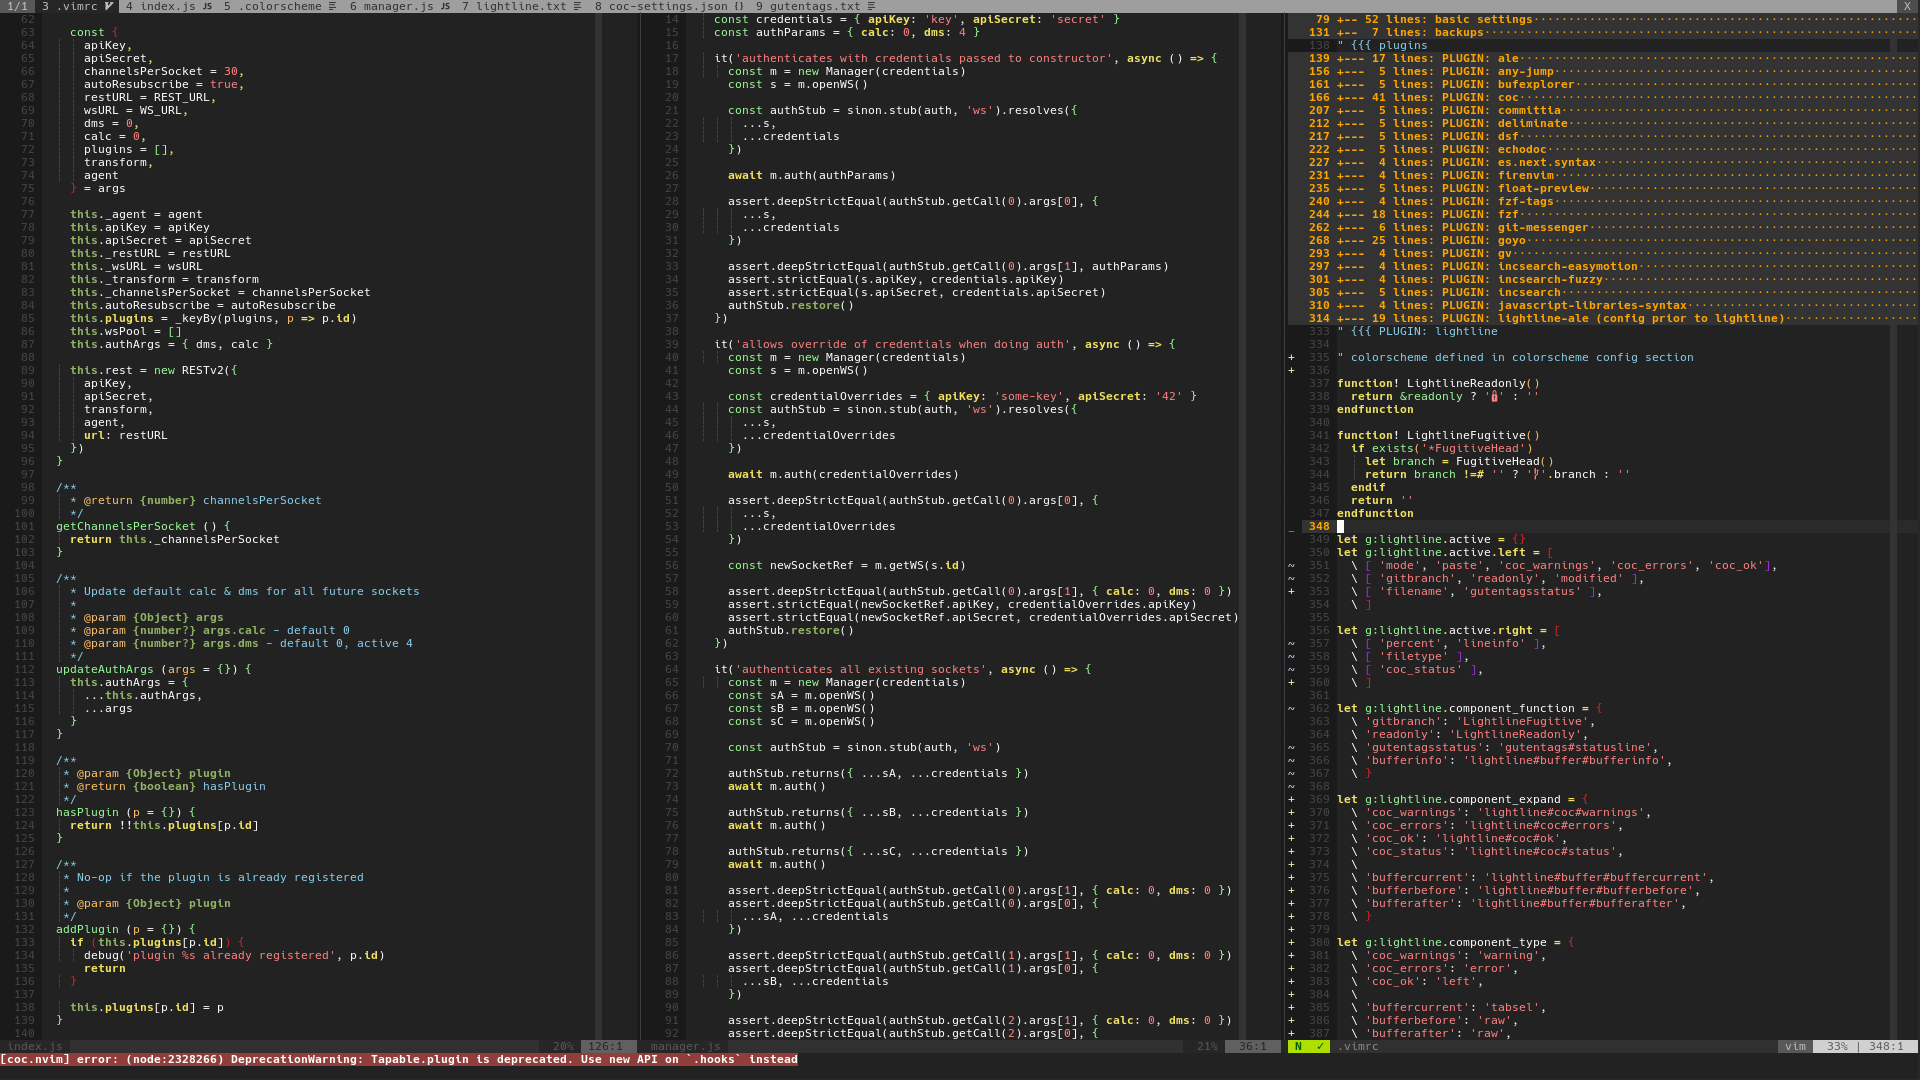The image size is (1920, 1080).
Task: Click the JS icon after index.js tab
Action: 207,6
